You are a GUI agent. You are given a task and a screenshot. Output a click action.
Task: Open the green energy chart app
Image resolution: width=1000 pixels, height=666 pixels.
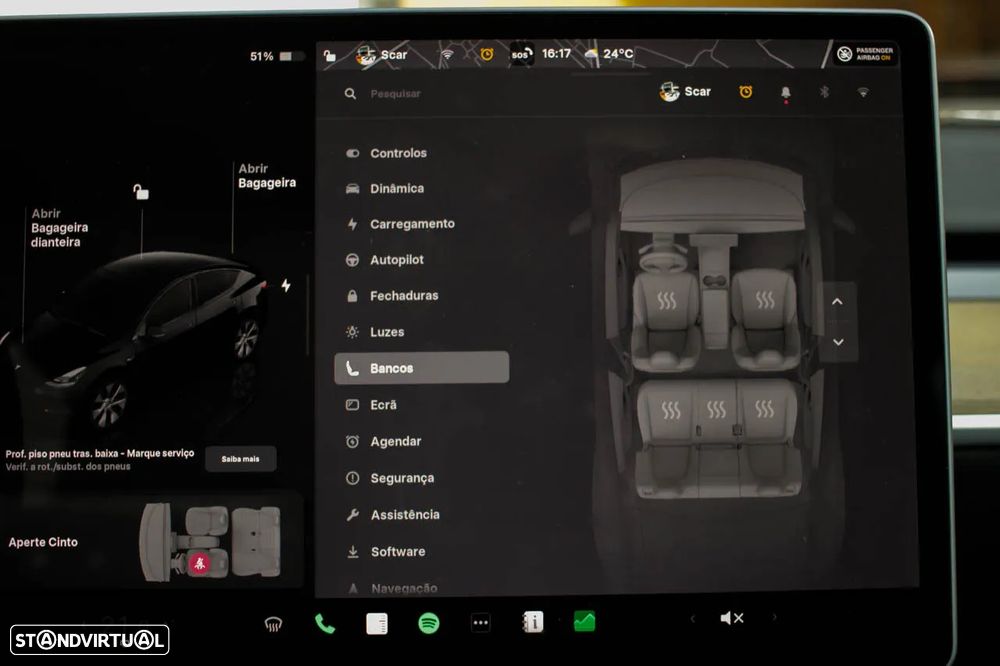584,621
